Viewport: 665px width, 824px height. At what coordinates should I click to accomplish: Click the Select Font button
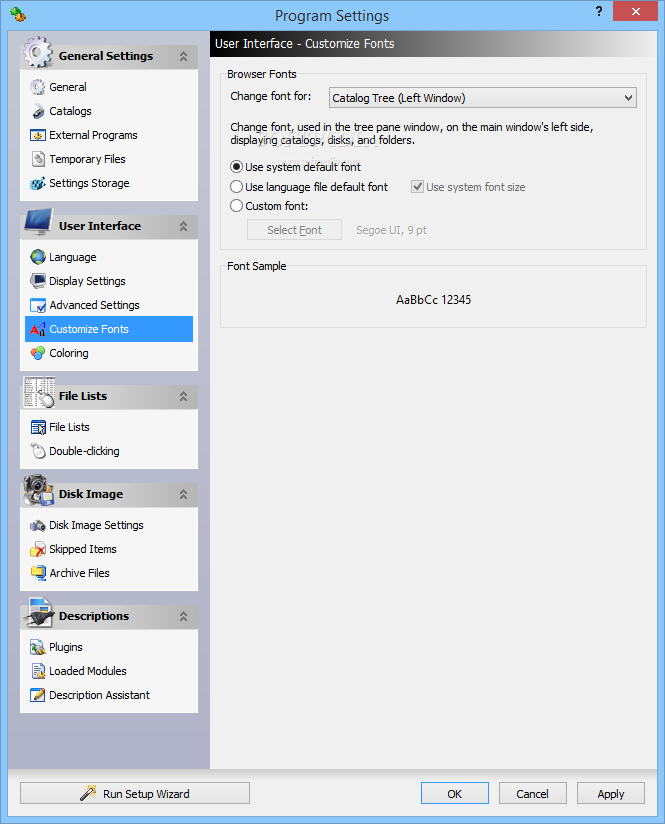[x=294, y=230]
